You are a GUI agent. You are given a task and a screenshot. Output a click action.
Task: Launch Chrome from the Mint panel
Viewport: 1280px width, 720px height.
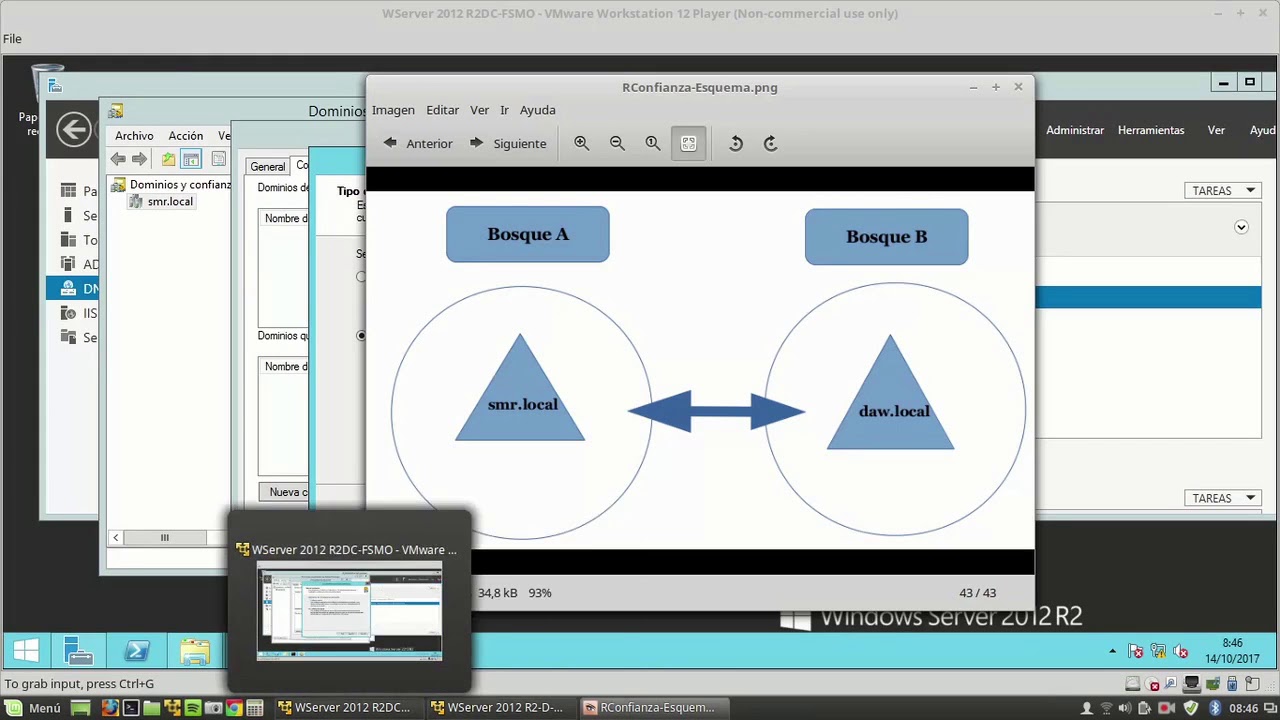pos(234,708)
